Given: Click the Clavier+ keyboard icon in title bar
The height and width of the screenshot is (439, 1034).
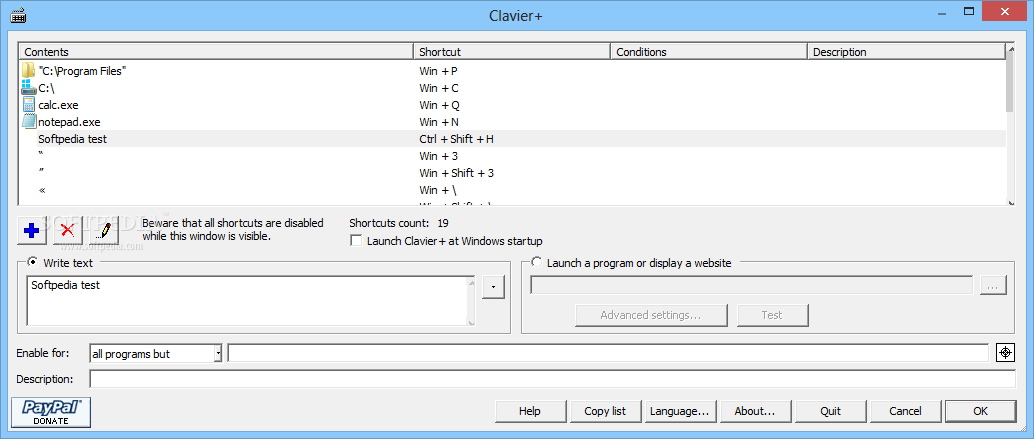Looking at the screenshot, I should coord(18,16).
